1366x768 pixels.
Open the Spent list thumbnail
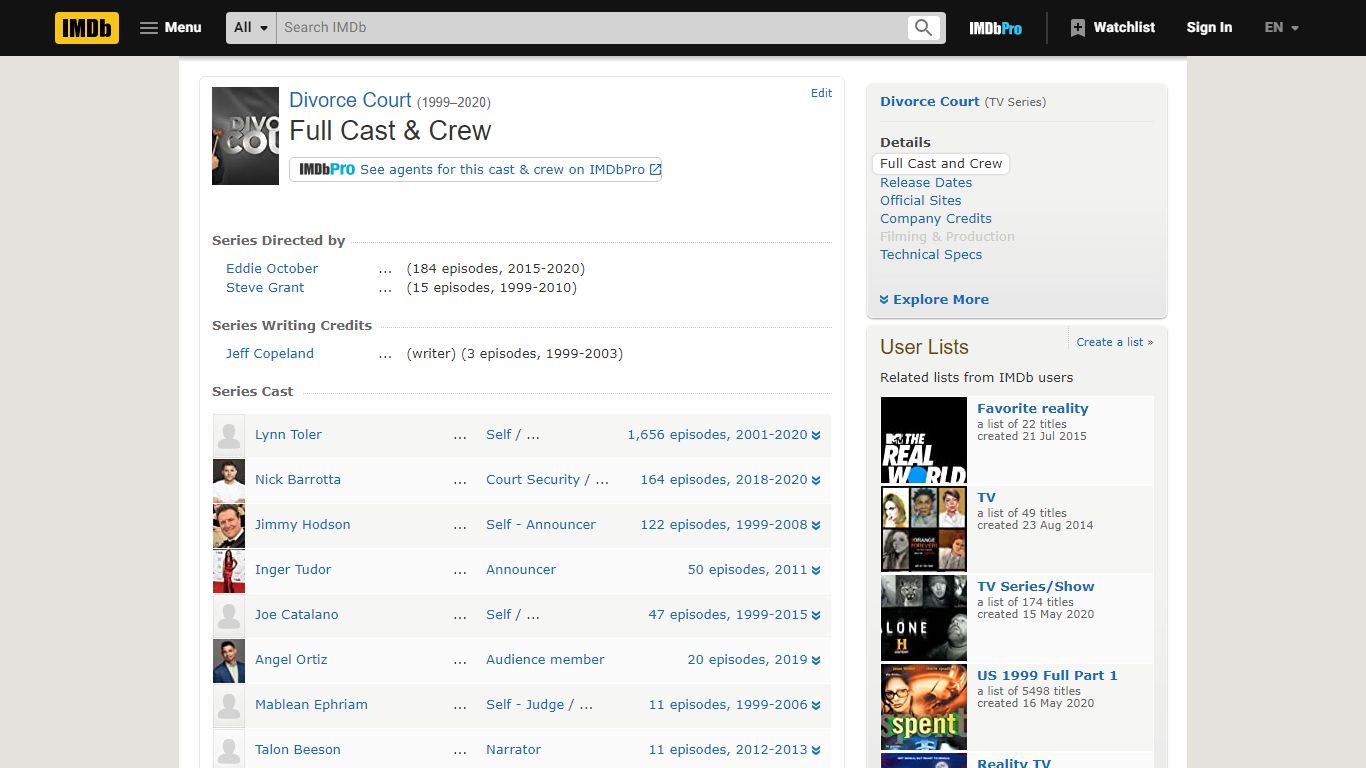click(924, 708)
